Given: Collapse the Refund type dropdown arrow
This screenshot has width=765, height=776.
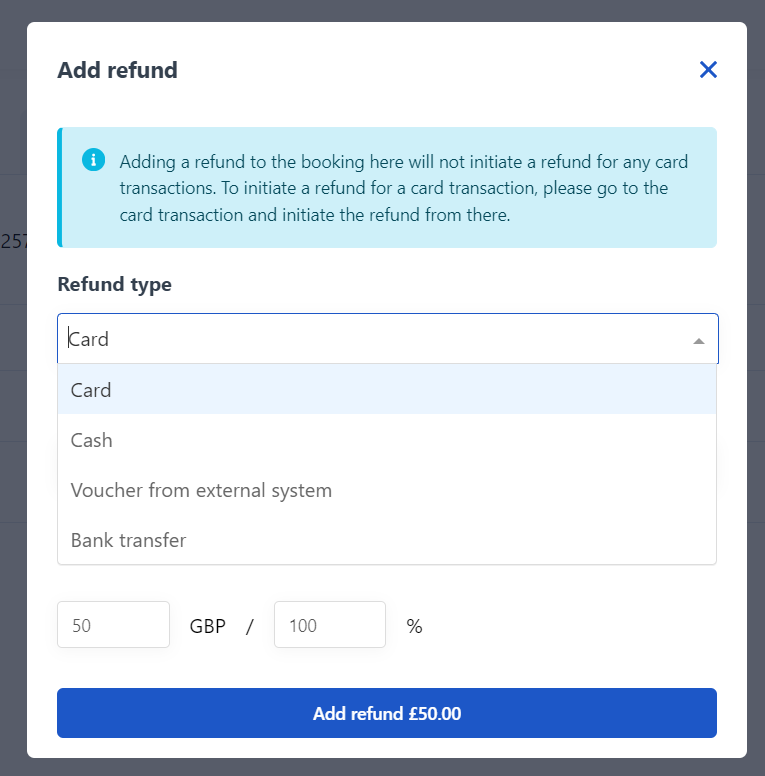Looking at the screenshot, I should (x=699, y=340).
